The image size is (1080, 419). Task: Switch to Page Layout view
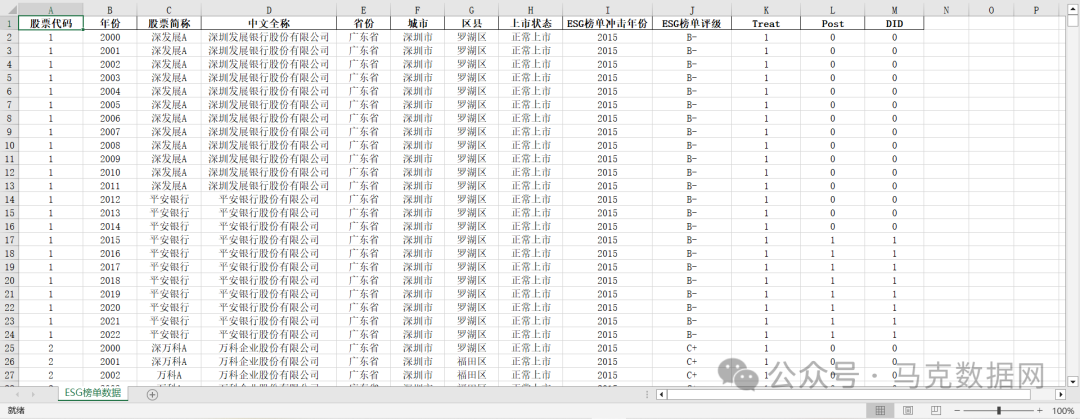pyautogui.click(x=906, y=411)
